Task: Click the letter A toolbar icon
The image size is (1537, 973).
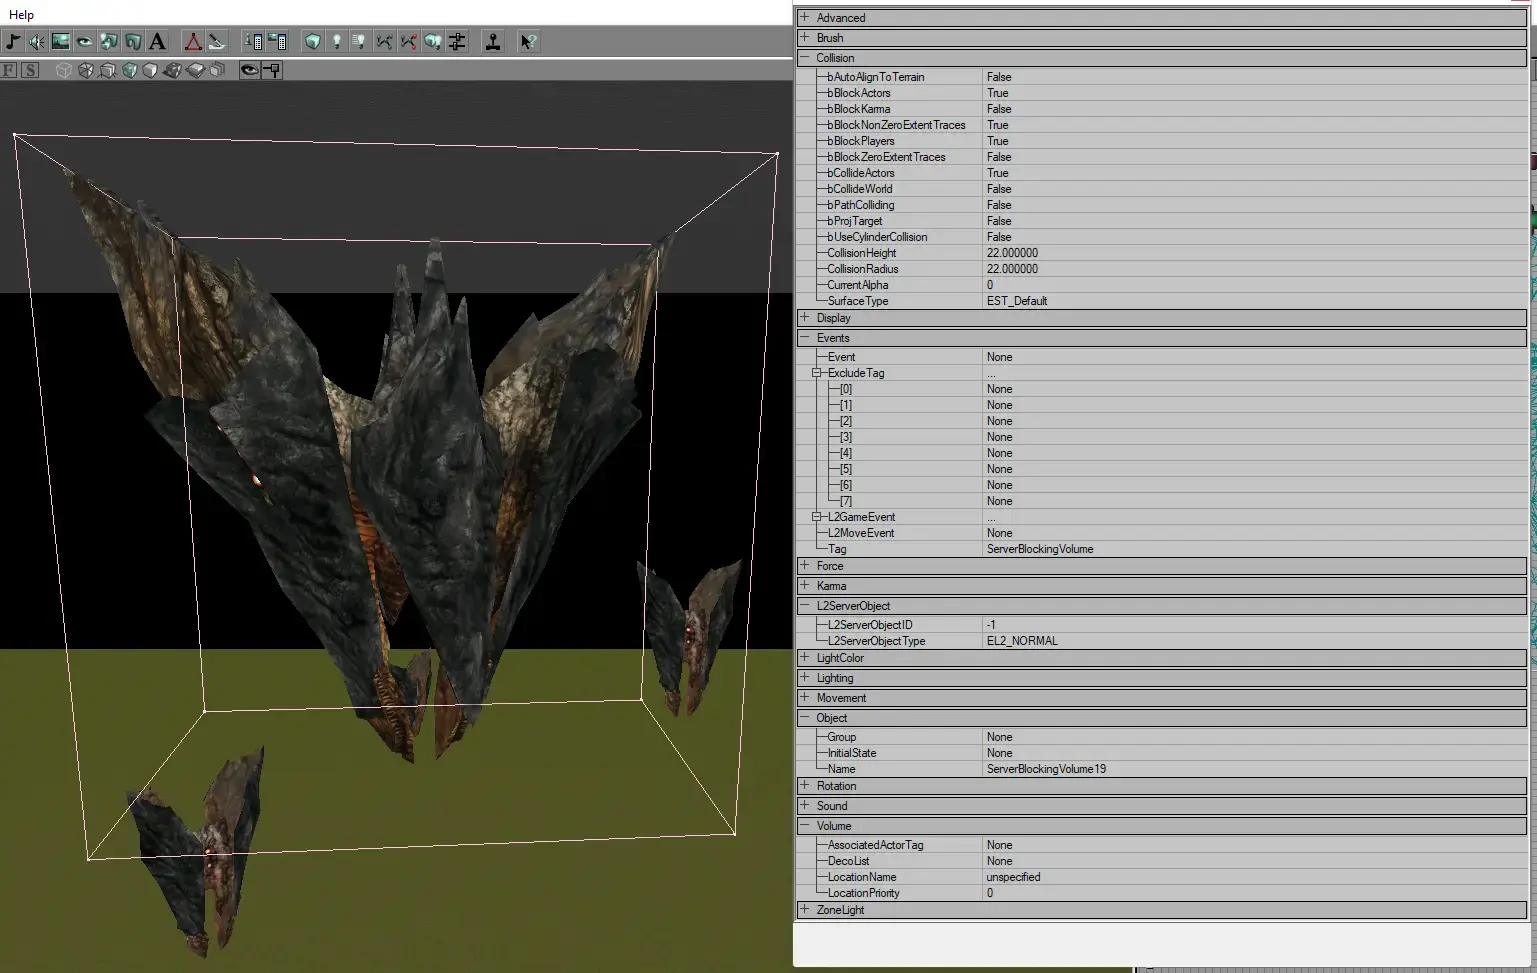Action: 157,41
